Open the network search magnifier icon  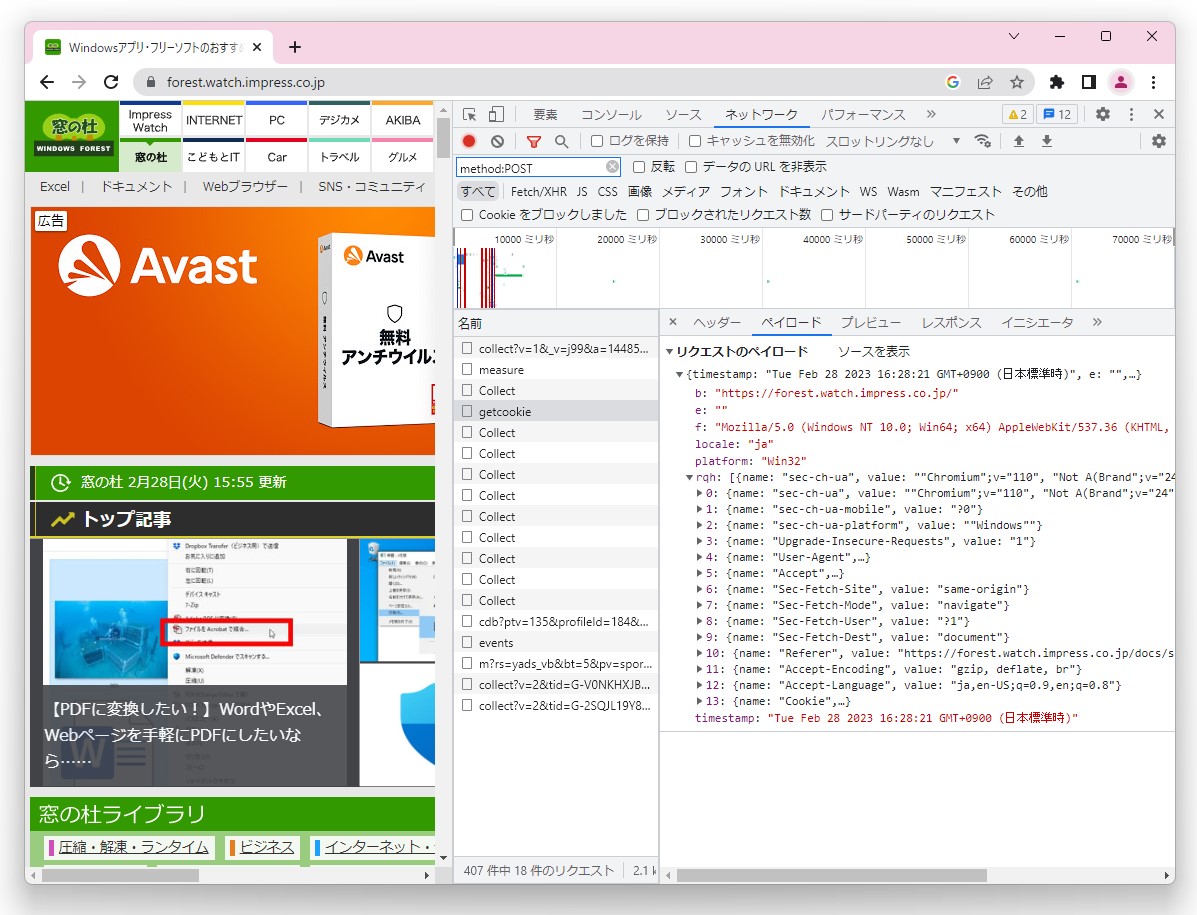(561, 141)
